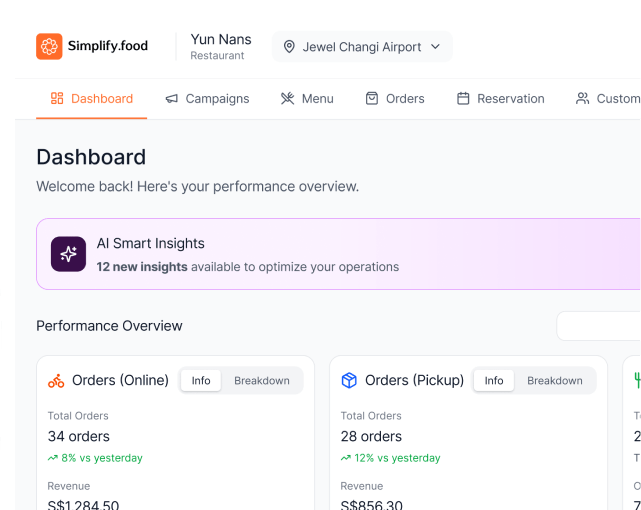Click the Orders clipboard icon
This screenshot has height=510, width=641.
pyautogui.click(x=372, y=99)
